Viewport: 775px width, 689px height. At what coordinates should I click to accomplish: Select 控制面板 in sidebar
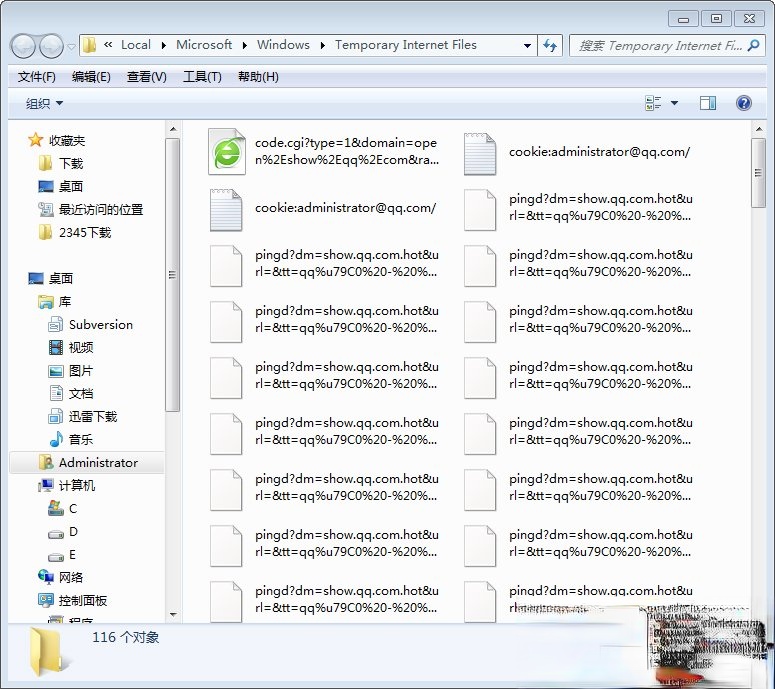pyautogui.click(x=72, y=601)
